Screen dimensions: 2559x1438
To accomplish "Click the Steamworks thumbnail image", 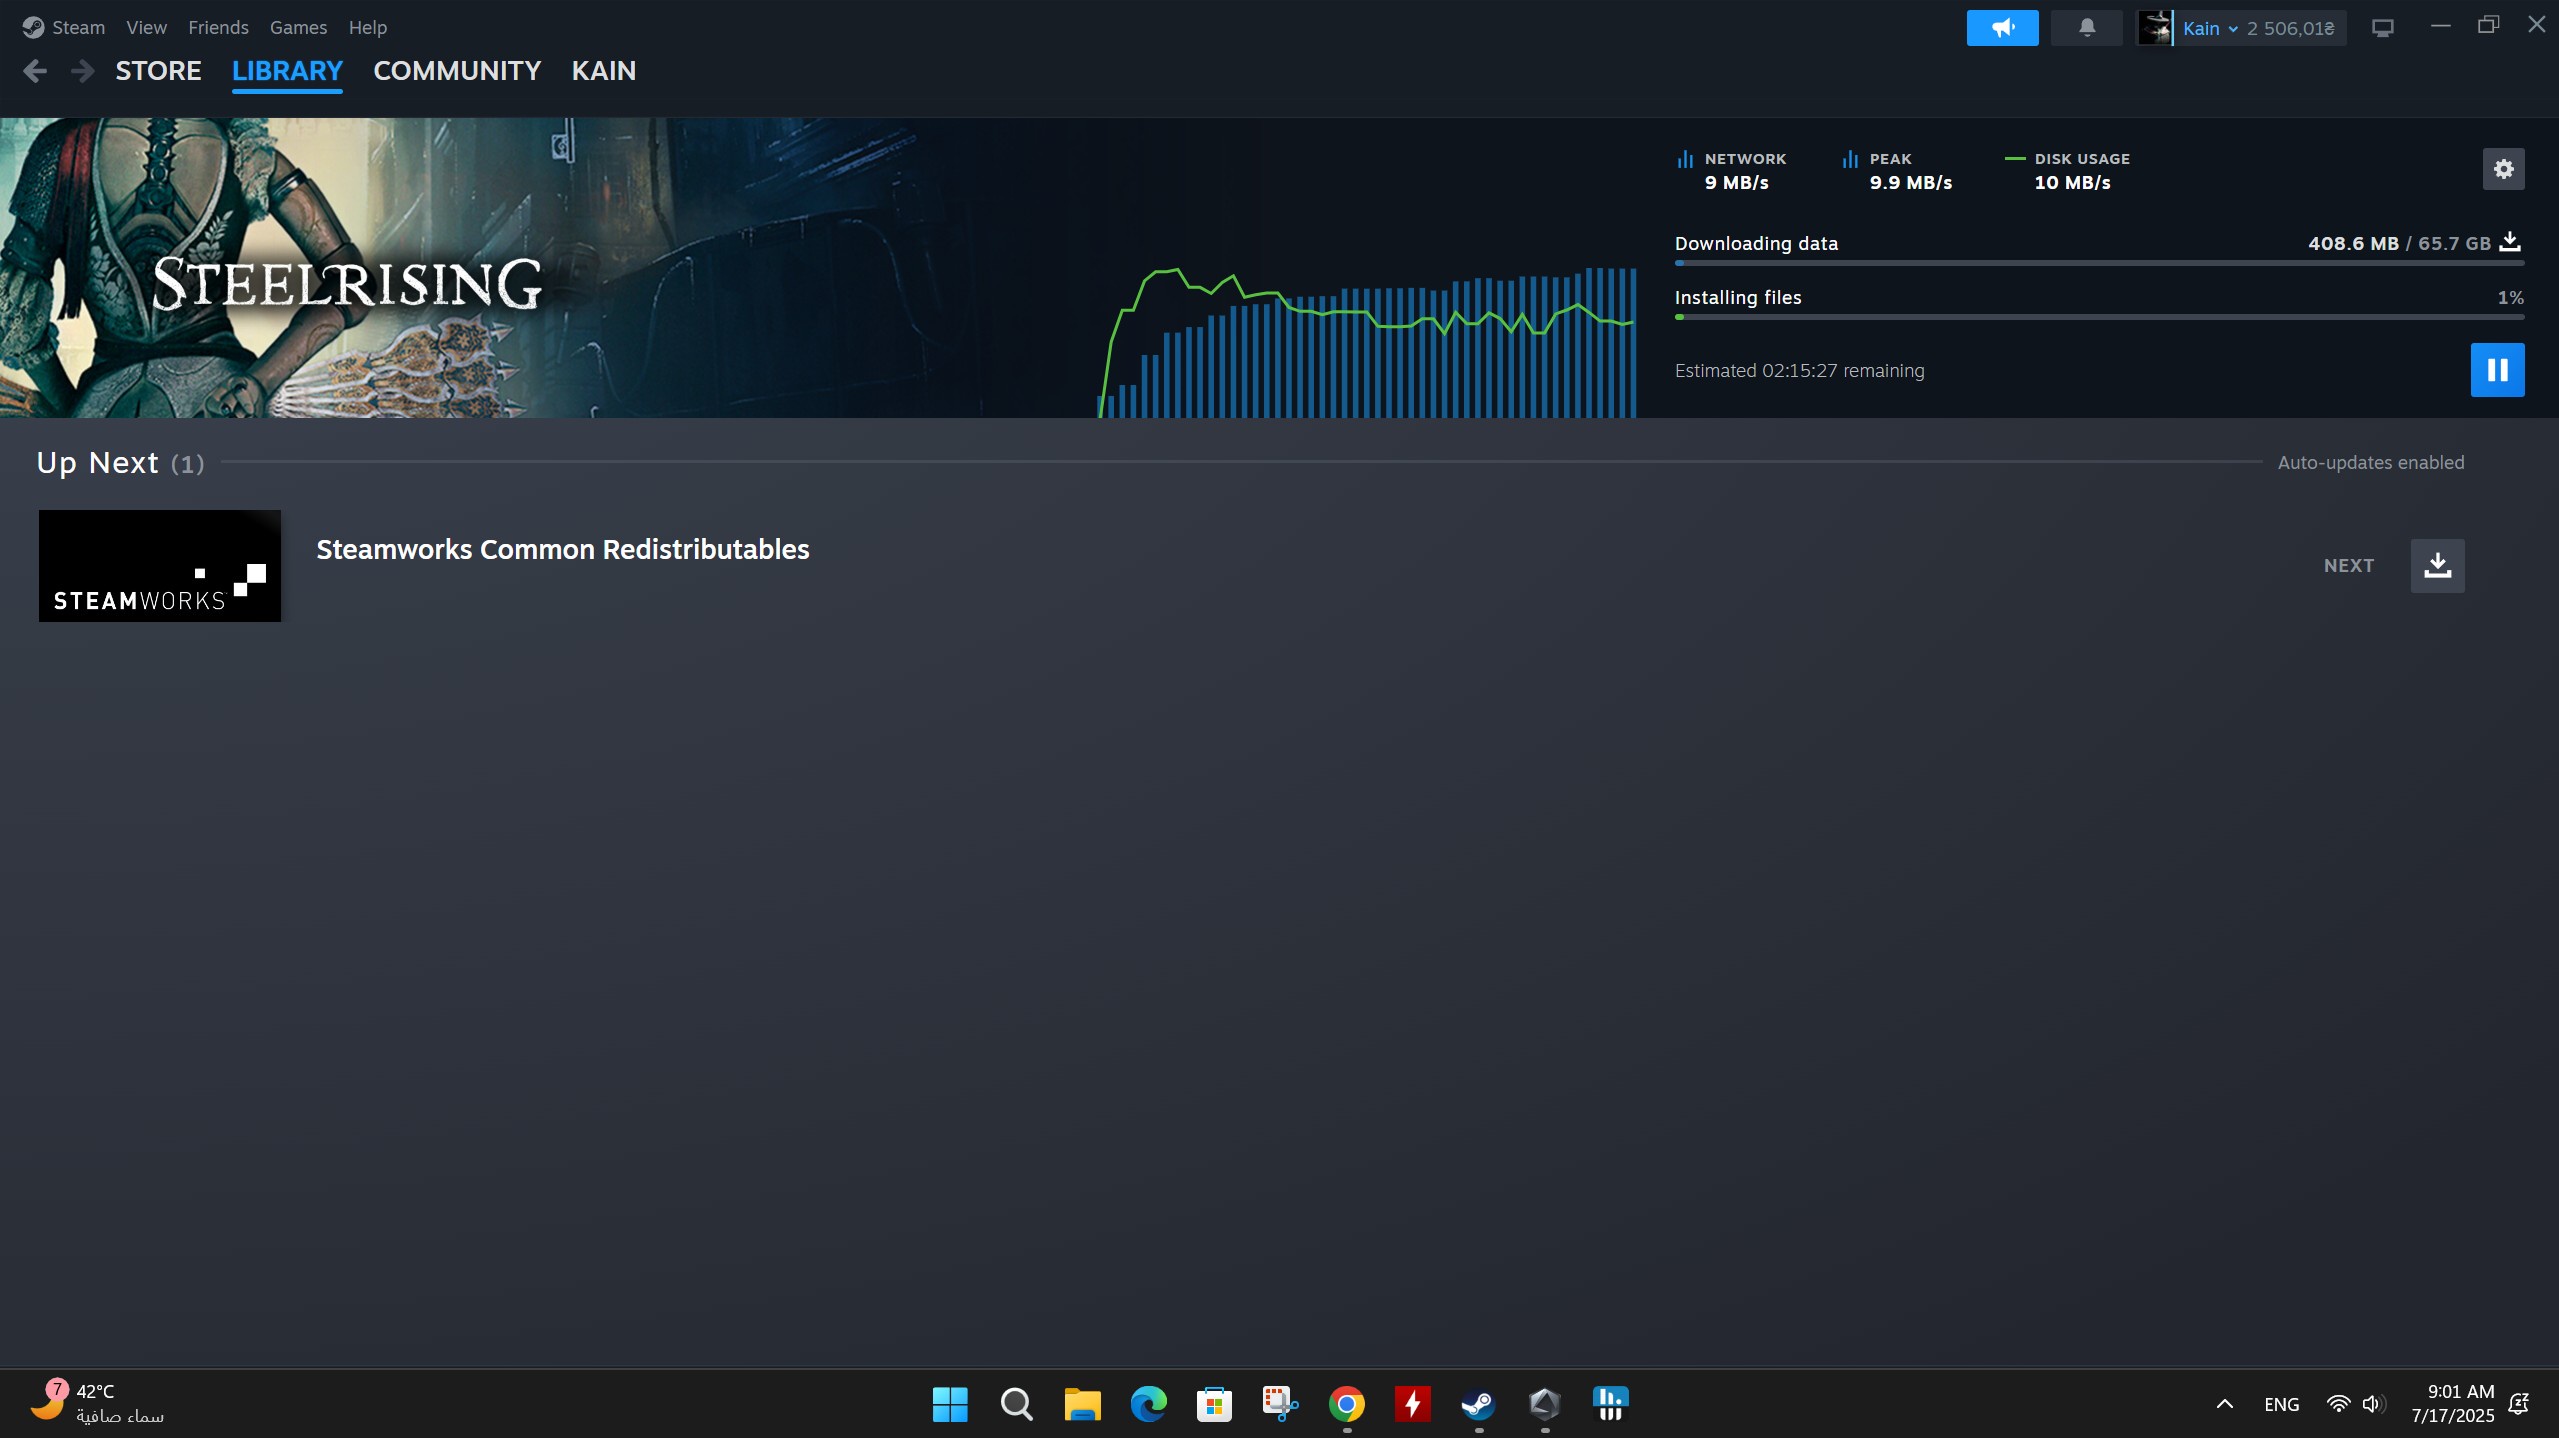I will point(160,566).
